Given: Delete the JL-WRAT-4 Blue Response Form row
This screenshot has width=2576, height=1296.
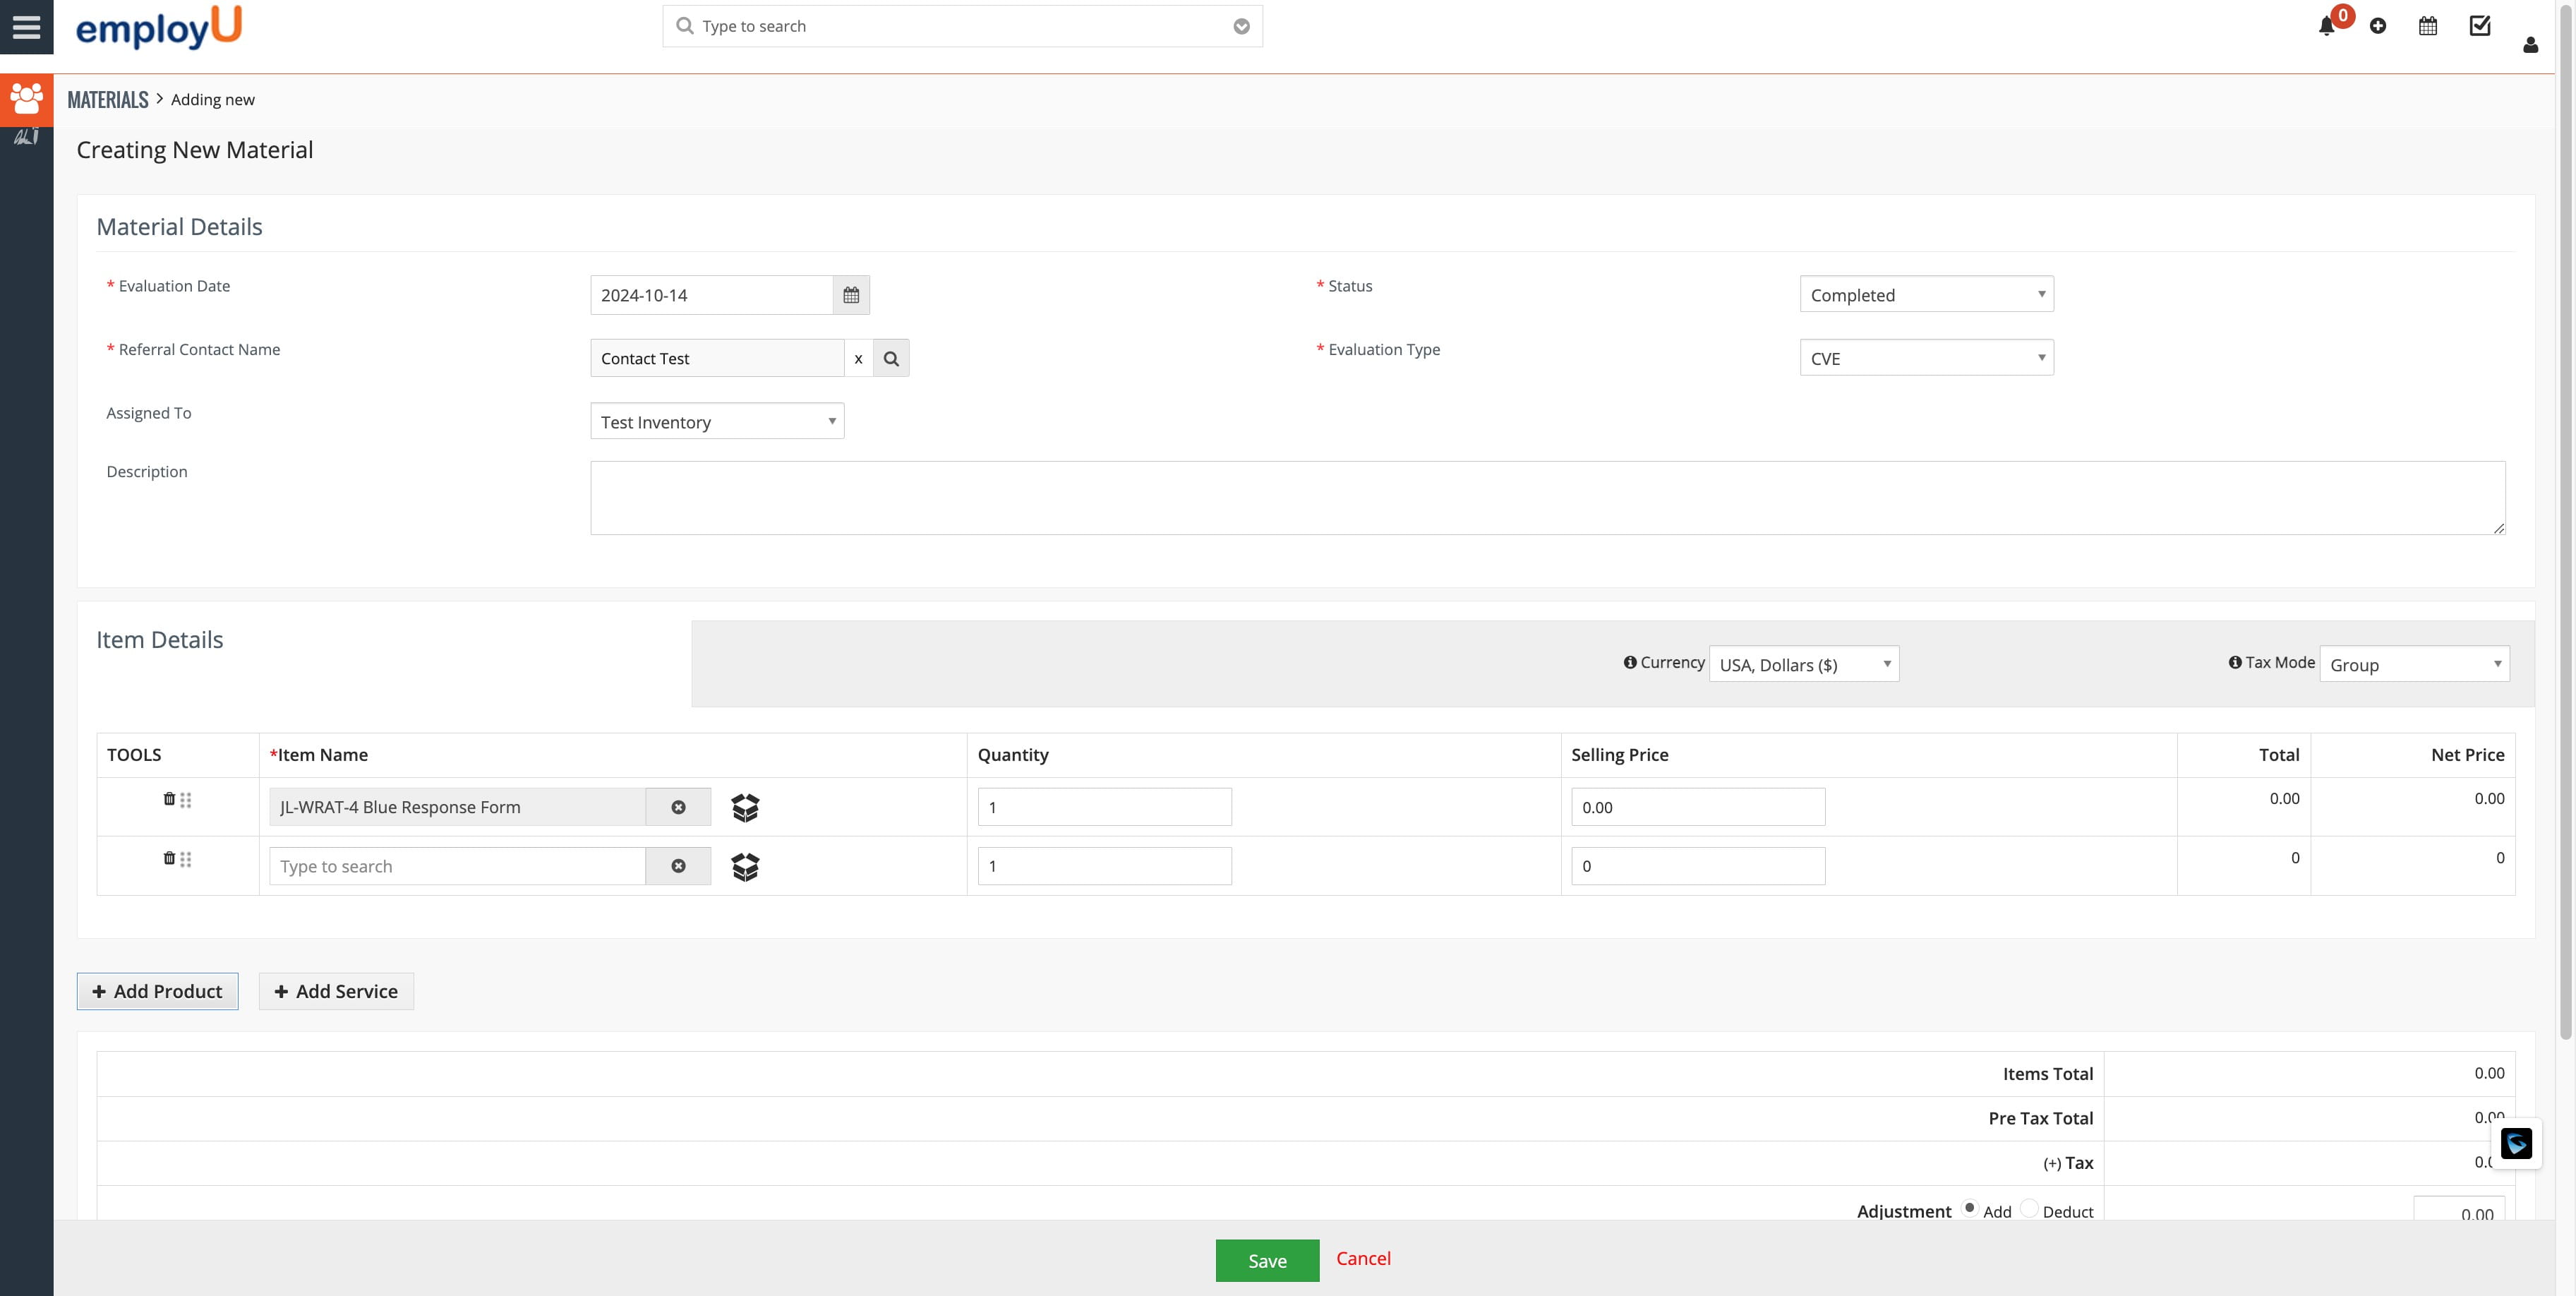Looking at the screenshot, I should [x=169, y=799].
